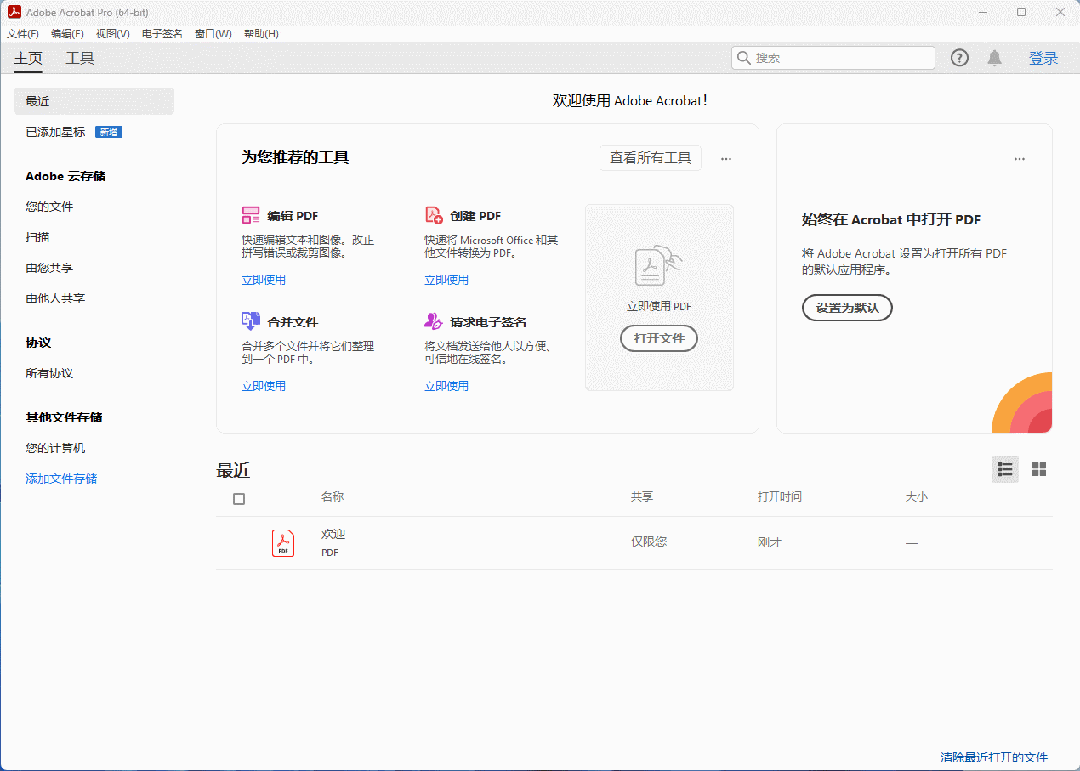Screen dimensions: 1080x771
Task: Sort recent list by 共享 column
Action: [x=641, y=496]
